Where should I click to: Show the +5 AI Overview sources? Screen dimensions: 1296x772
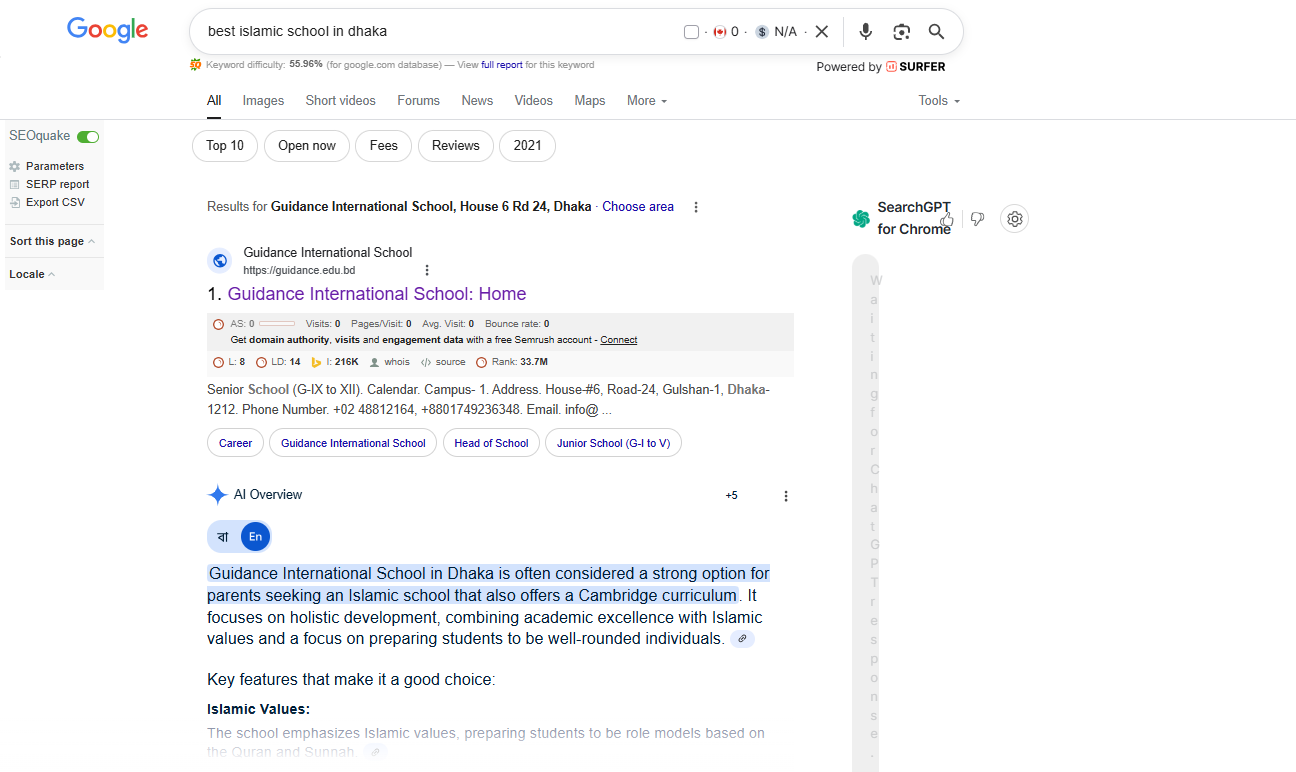[732, 495]
